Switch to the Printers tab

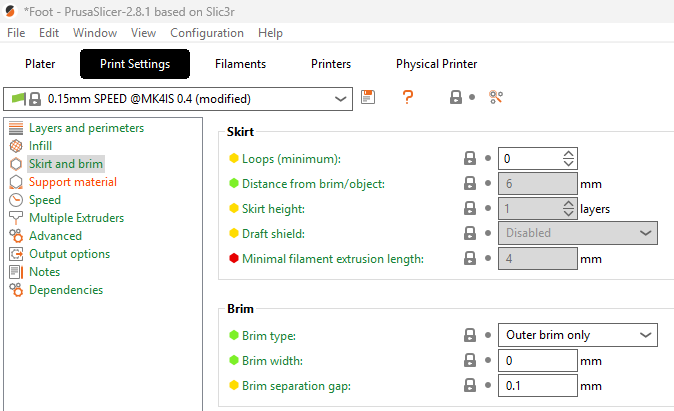point(331,64)
